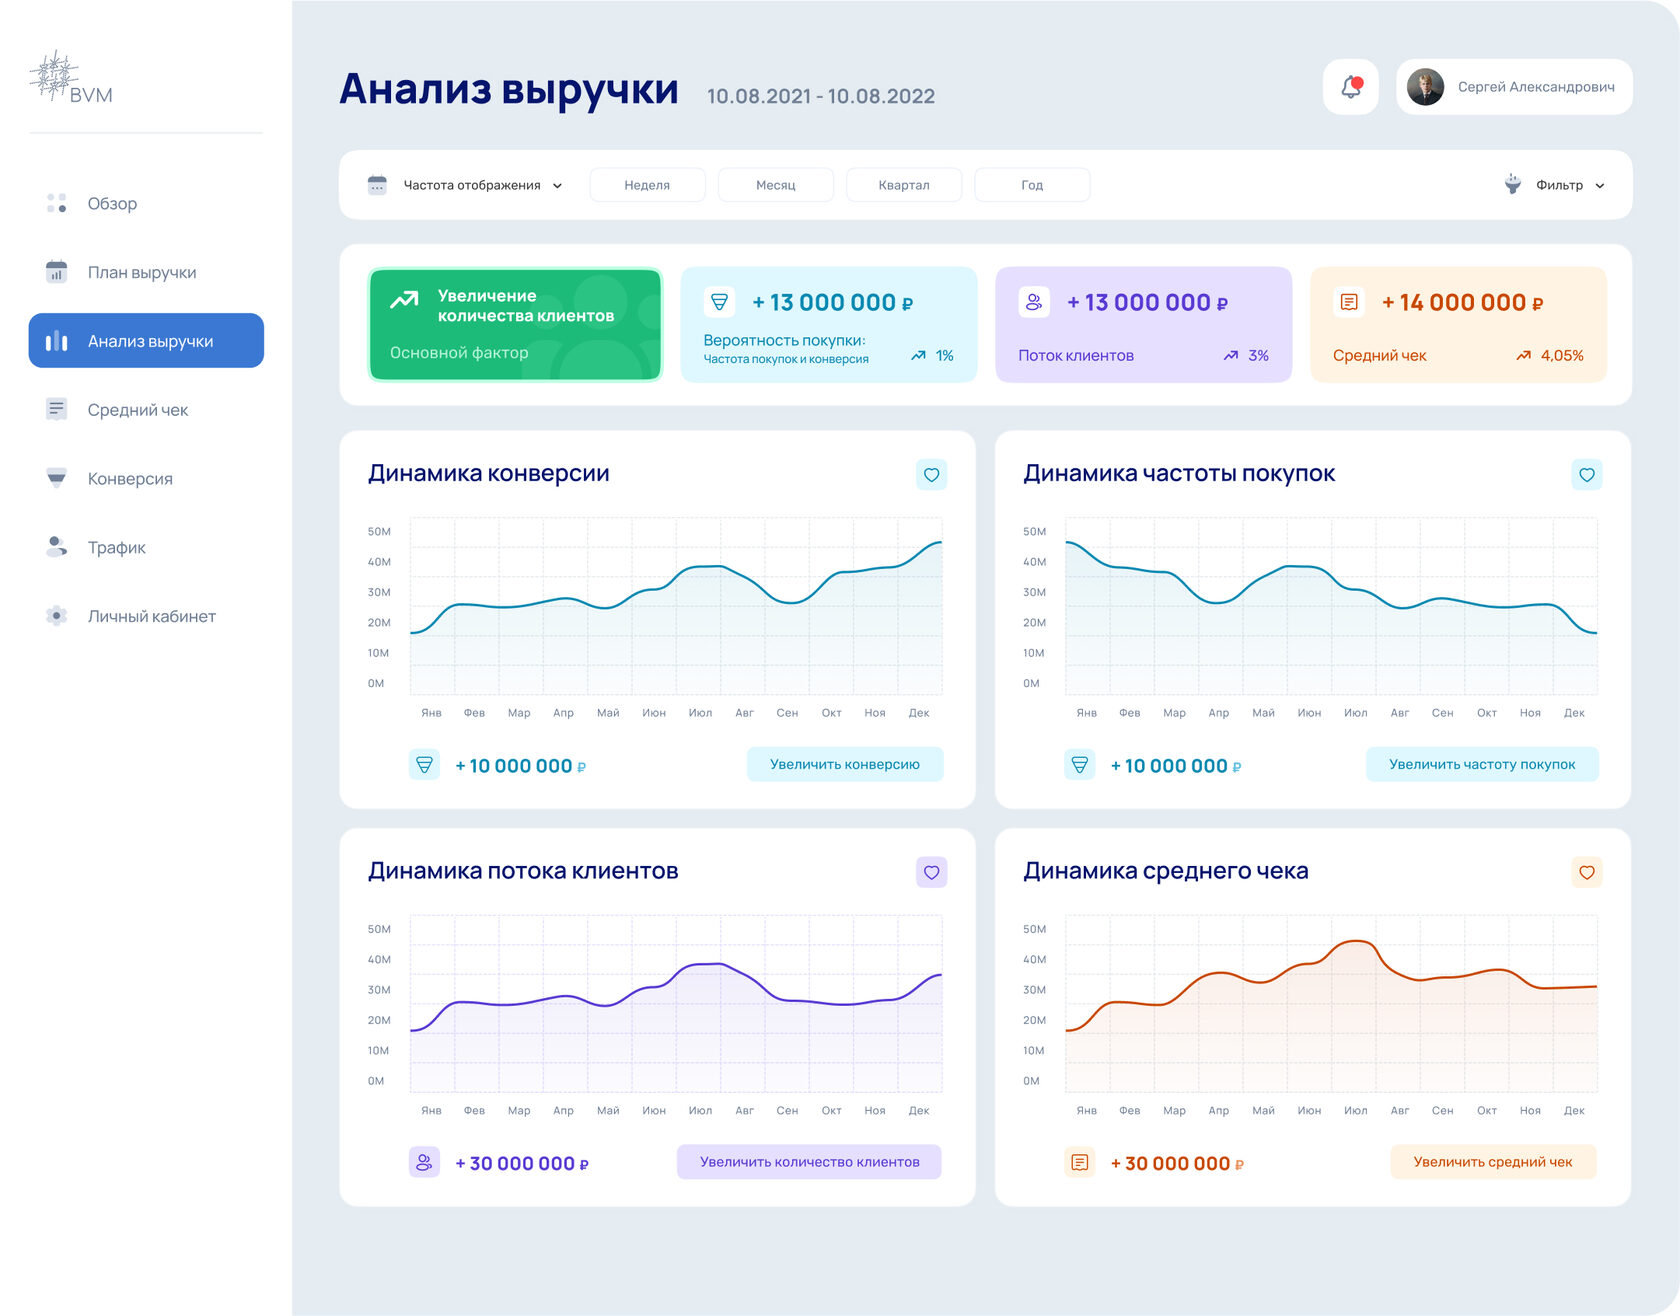Click the Фильтр funnel icon
The width and height of the screenshot is (1680, 1316).
pos(1513,184)
